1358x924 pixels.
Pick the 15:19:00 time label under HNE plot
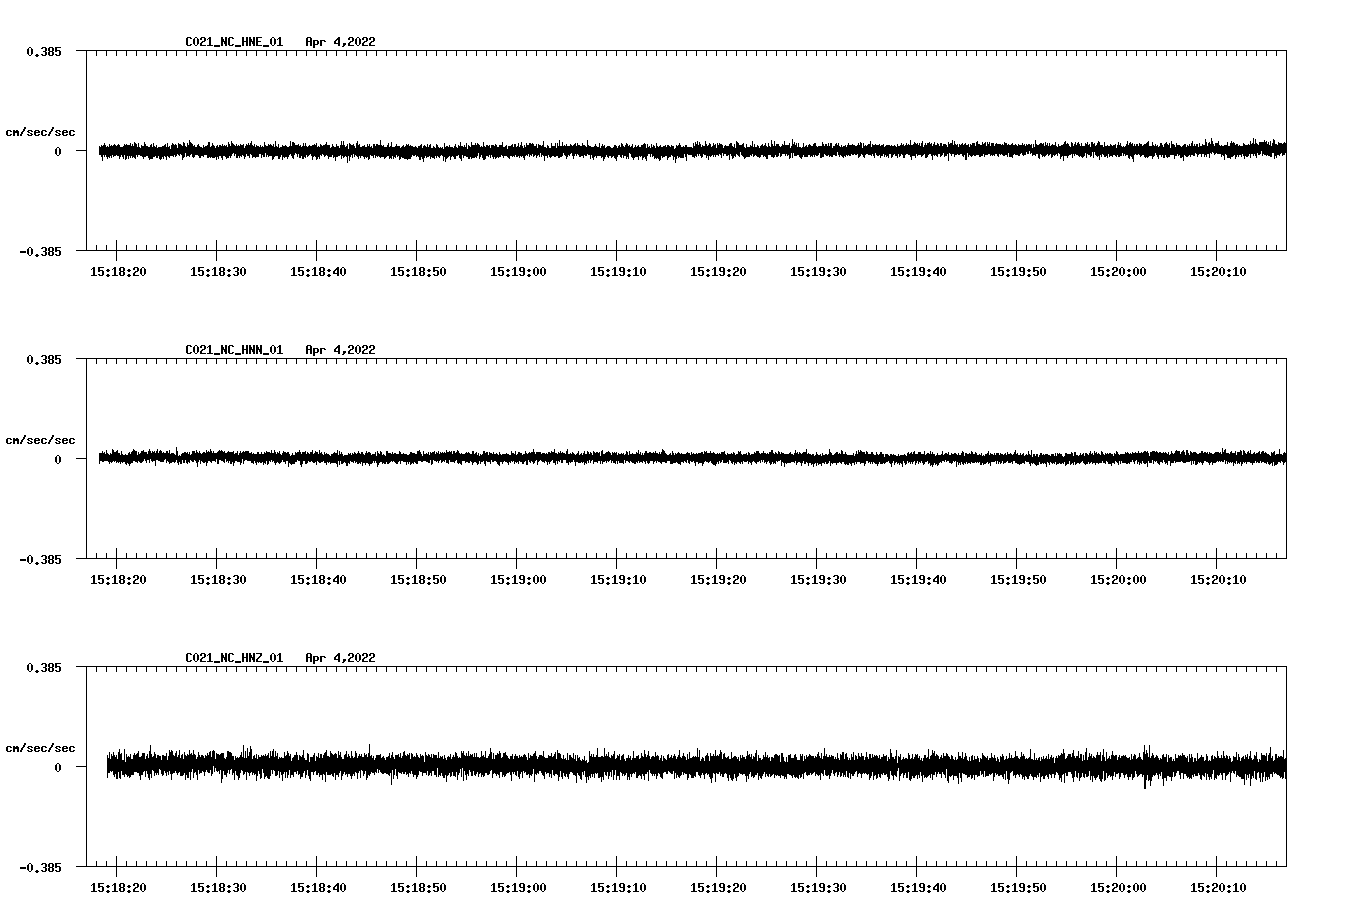tap(518, 272)
